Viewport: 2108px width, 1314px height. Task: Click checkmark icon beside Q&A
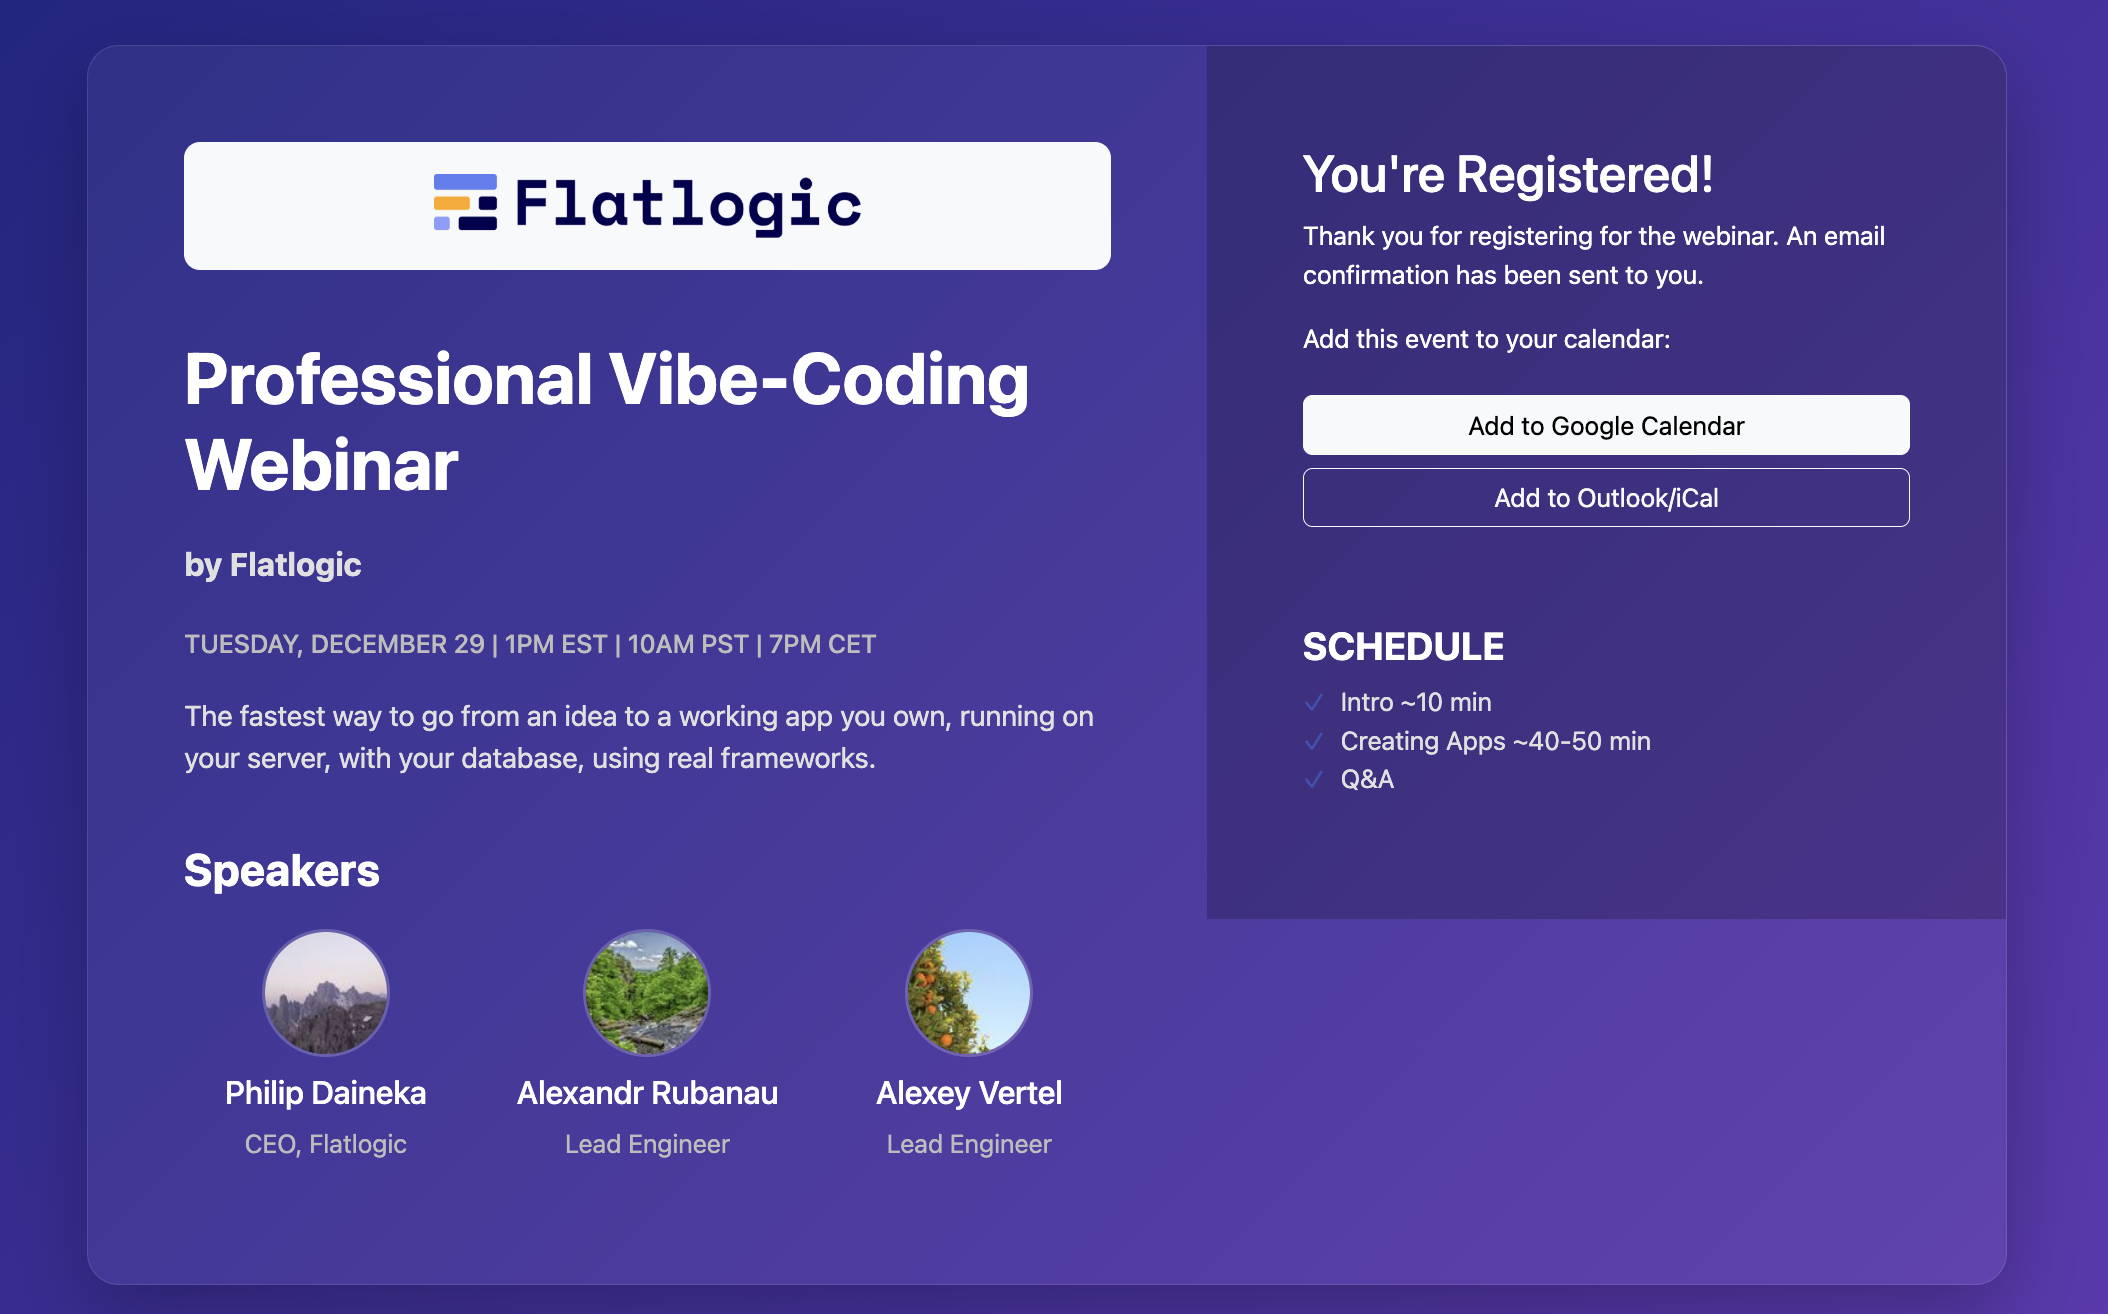(x=1314, y=780)
